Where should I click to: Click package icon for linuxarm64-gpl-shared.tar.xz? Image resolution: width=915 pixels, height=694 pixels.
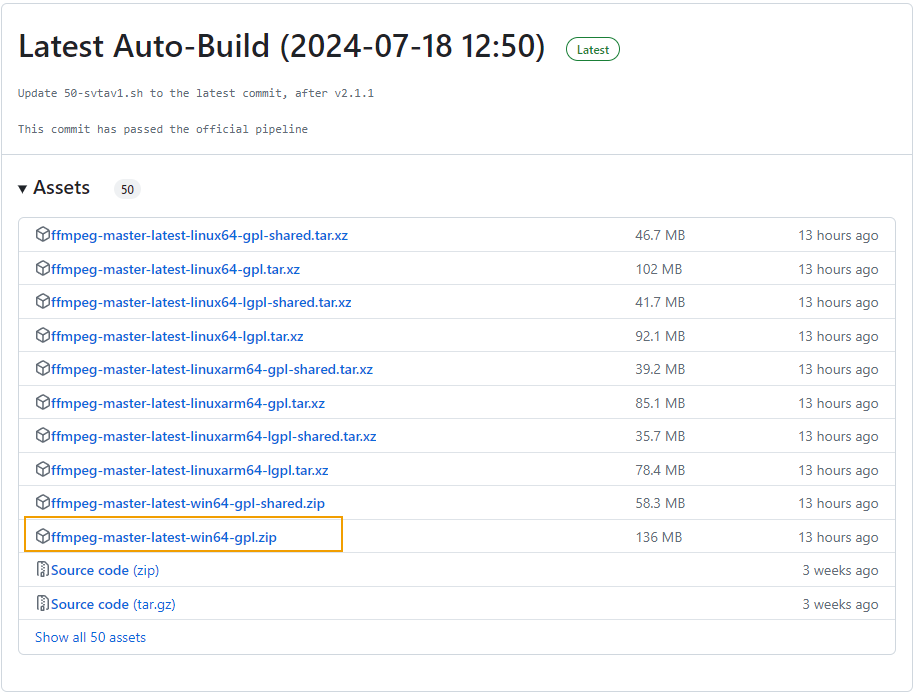pyautogui.click(x=43, y=369)
